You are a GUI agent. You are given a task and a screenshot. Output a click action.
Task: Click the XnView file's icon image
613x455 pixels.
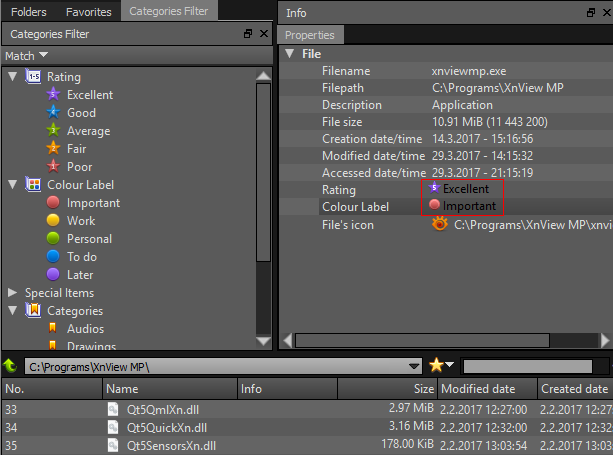tap(440, 224)
